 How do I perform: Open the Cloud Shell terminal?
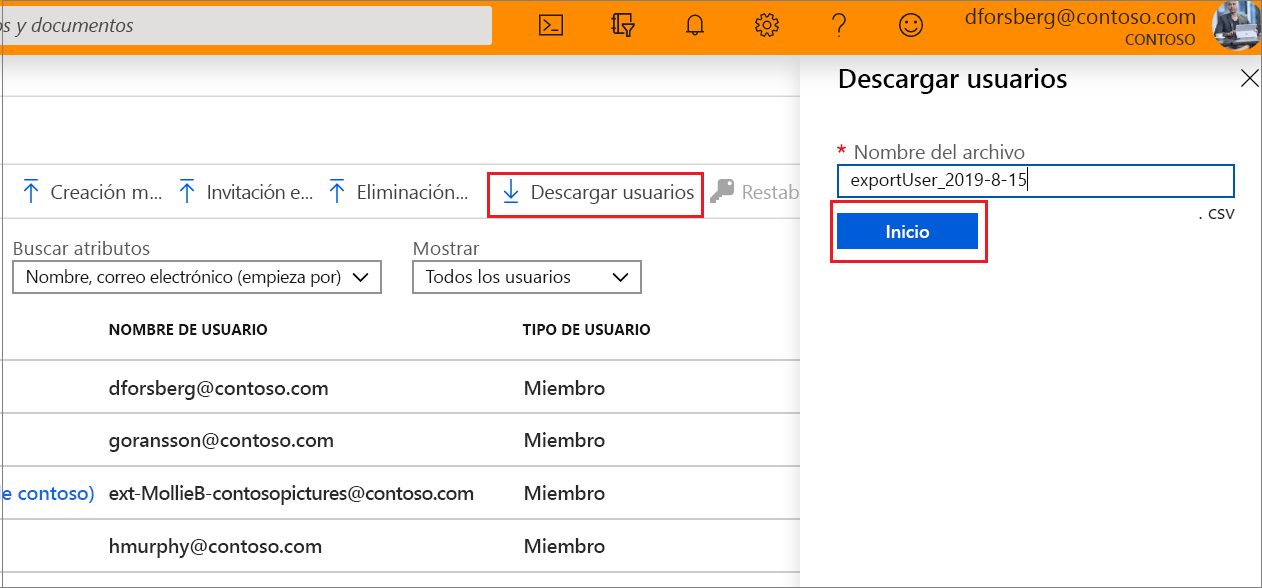(x=549, y=25)
